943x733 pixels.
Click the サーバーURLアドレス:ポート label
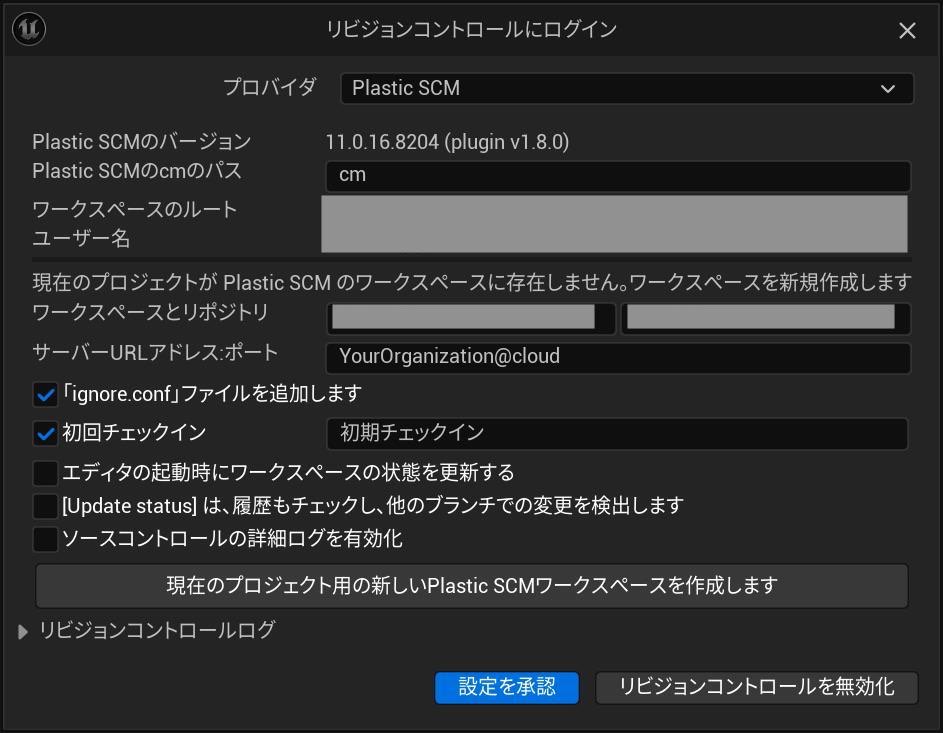[x=155, y=352]
